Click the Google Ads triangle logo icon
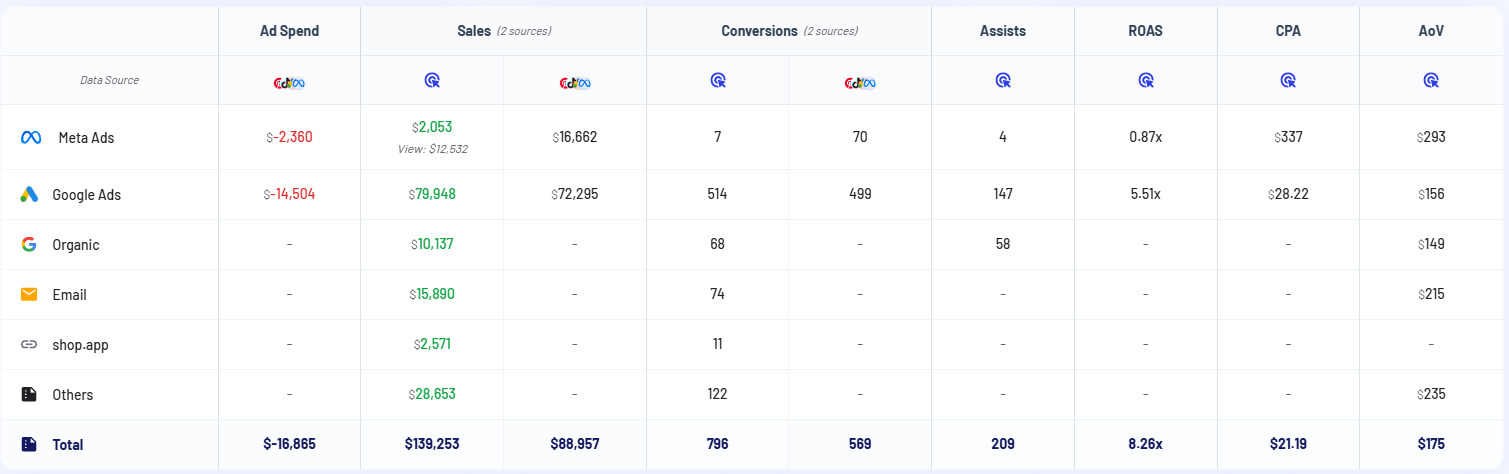The image size is (1509, 474). click(29, 195)
